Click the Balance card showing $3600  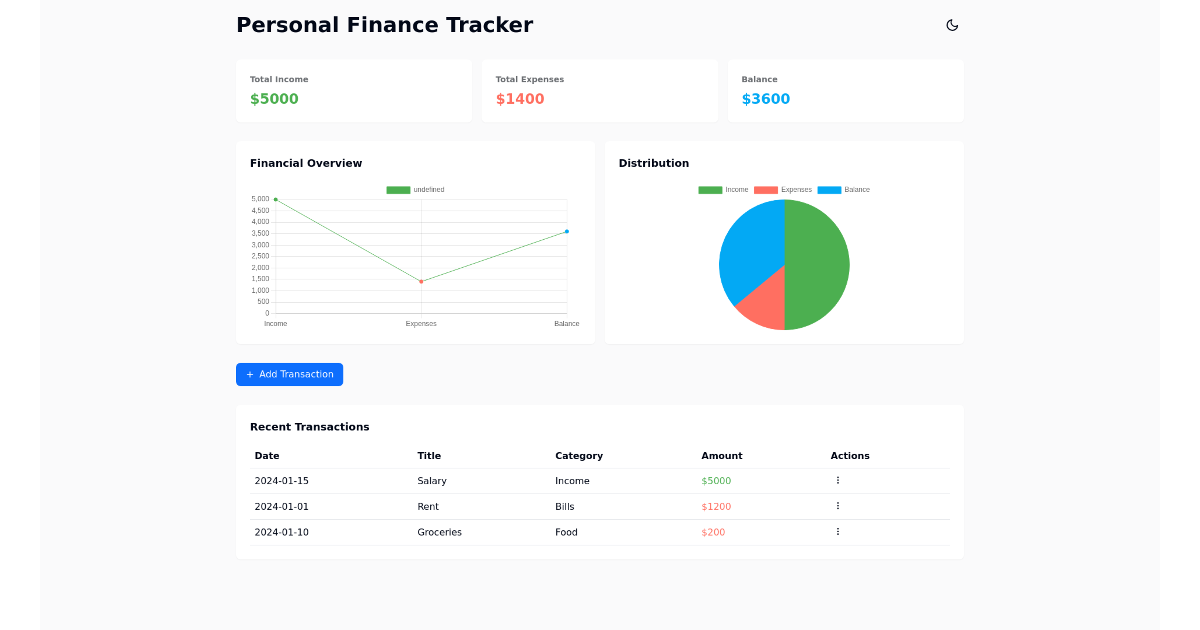tap(846, 90)
